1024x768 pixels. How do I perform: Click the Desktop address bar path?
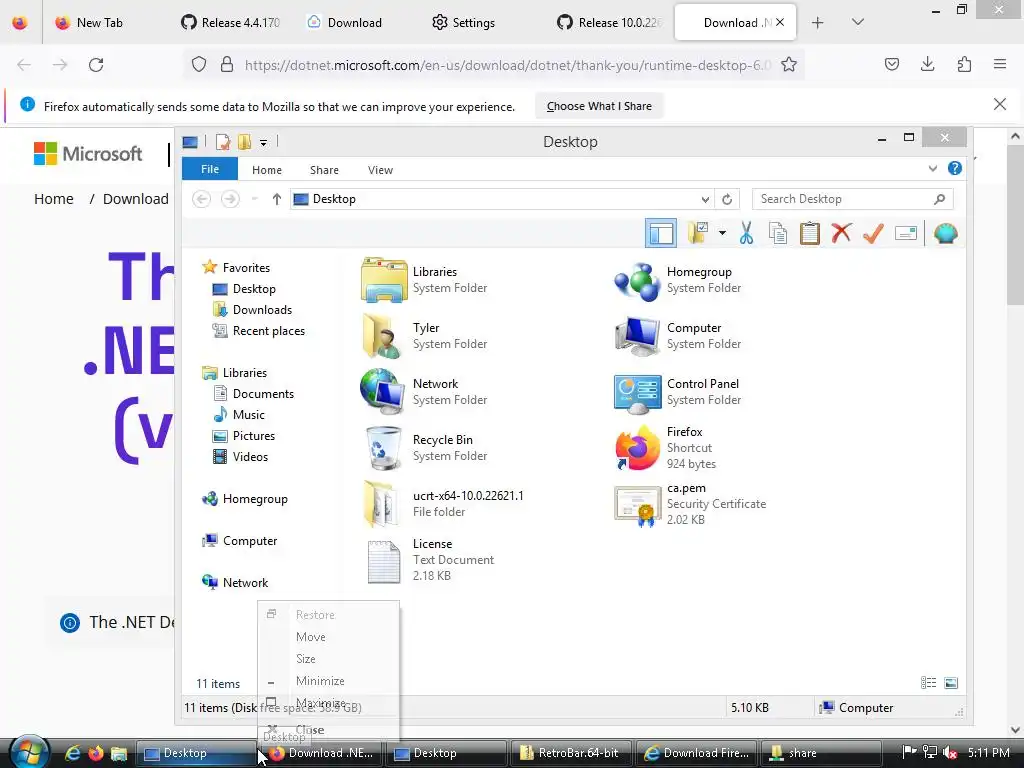click(x=334, y=199)
